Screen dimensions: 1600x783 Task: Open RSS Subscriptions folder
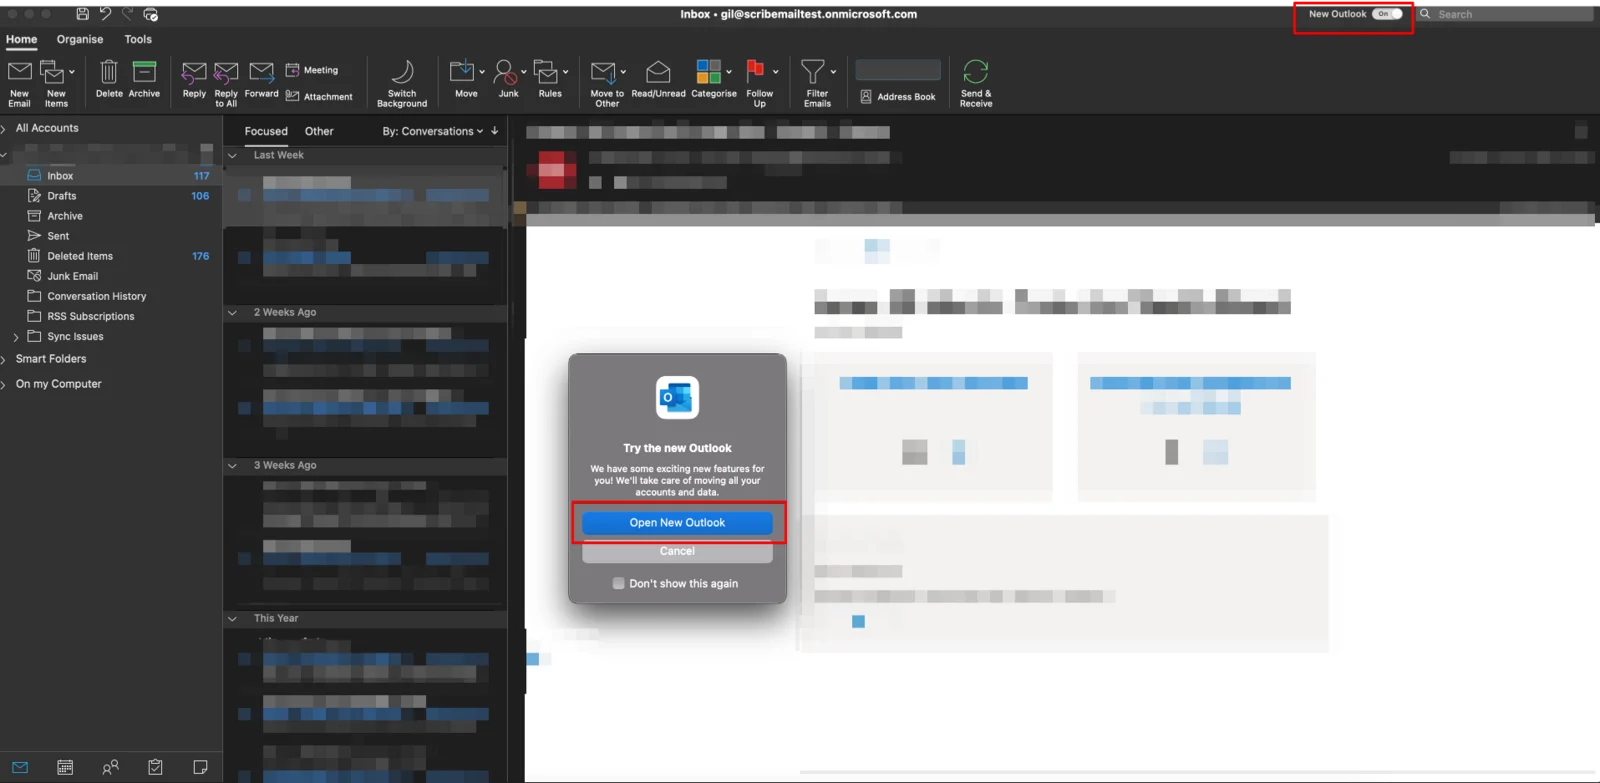point(111,316)
